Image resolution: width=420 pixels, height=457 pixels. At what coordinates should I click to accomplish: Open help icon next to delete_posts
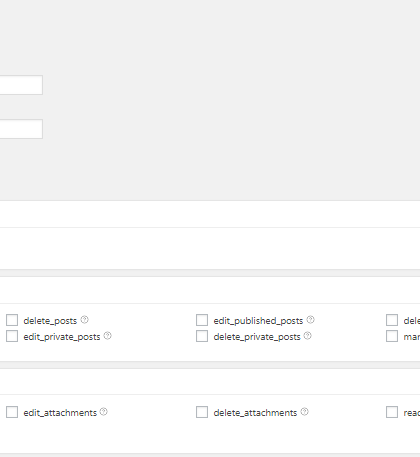click(85, 320)
